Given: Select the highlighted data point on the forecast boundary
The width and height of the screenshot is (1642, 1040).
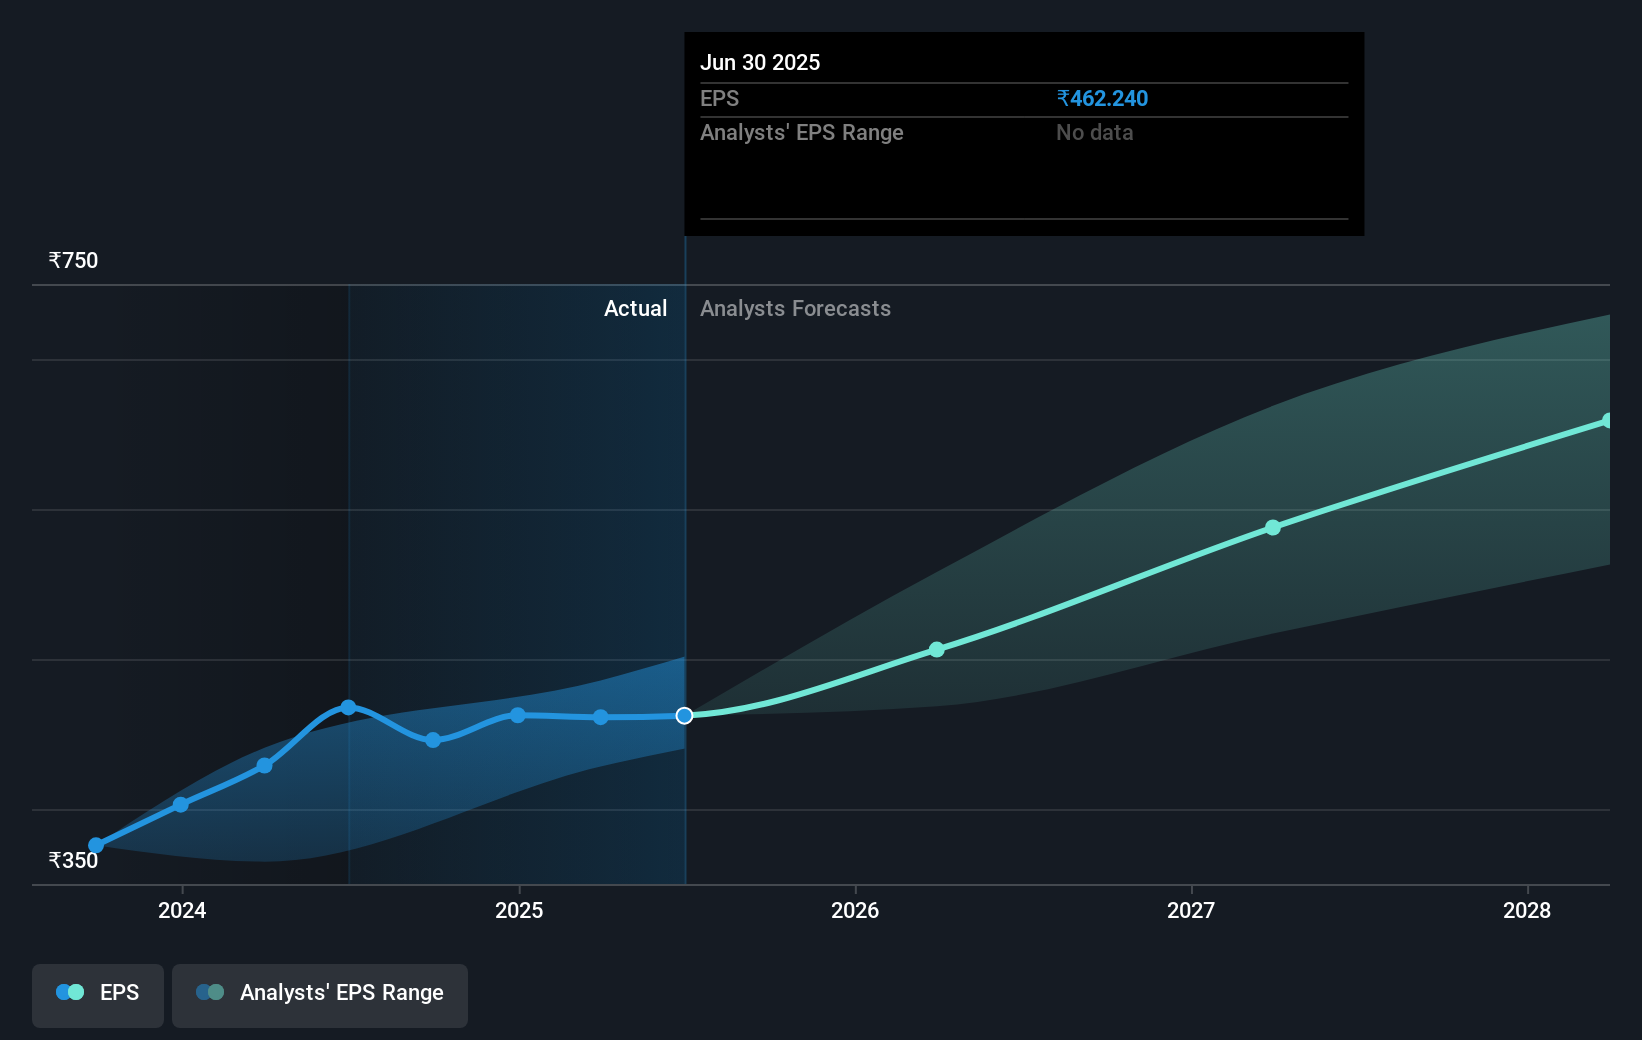Looking at the screenshot, I should [x=685, y=715].
